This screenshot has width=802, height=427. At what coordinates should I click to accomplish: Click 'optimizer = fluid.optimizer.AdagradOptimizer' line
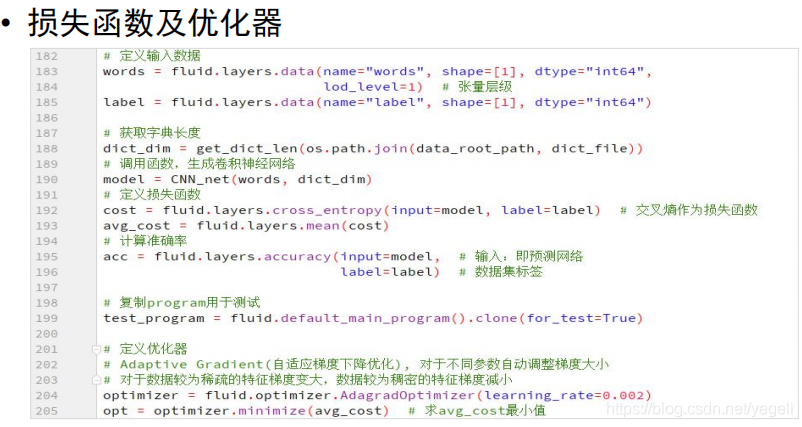tap(289, 396)
